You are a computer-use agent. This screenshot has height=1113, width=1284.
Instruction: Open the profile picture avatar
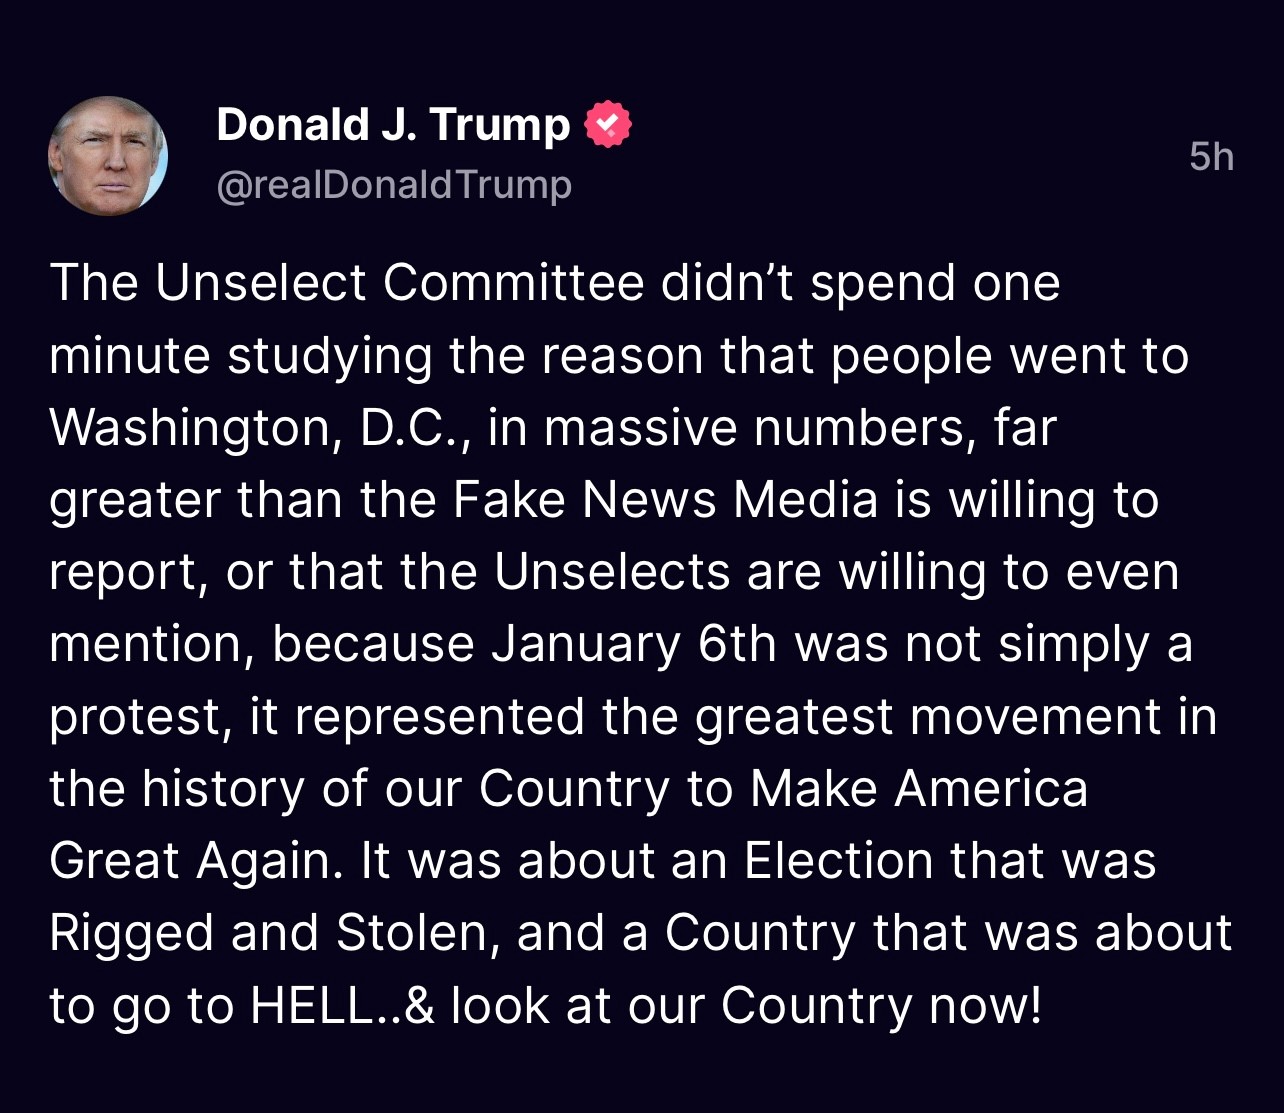(108, 156)
